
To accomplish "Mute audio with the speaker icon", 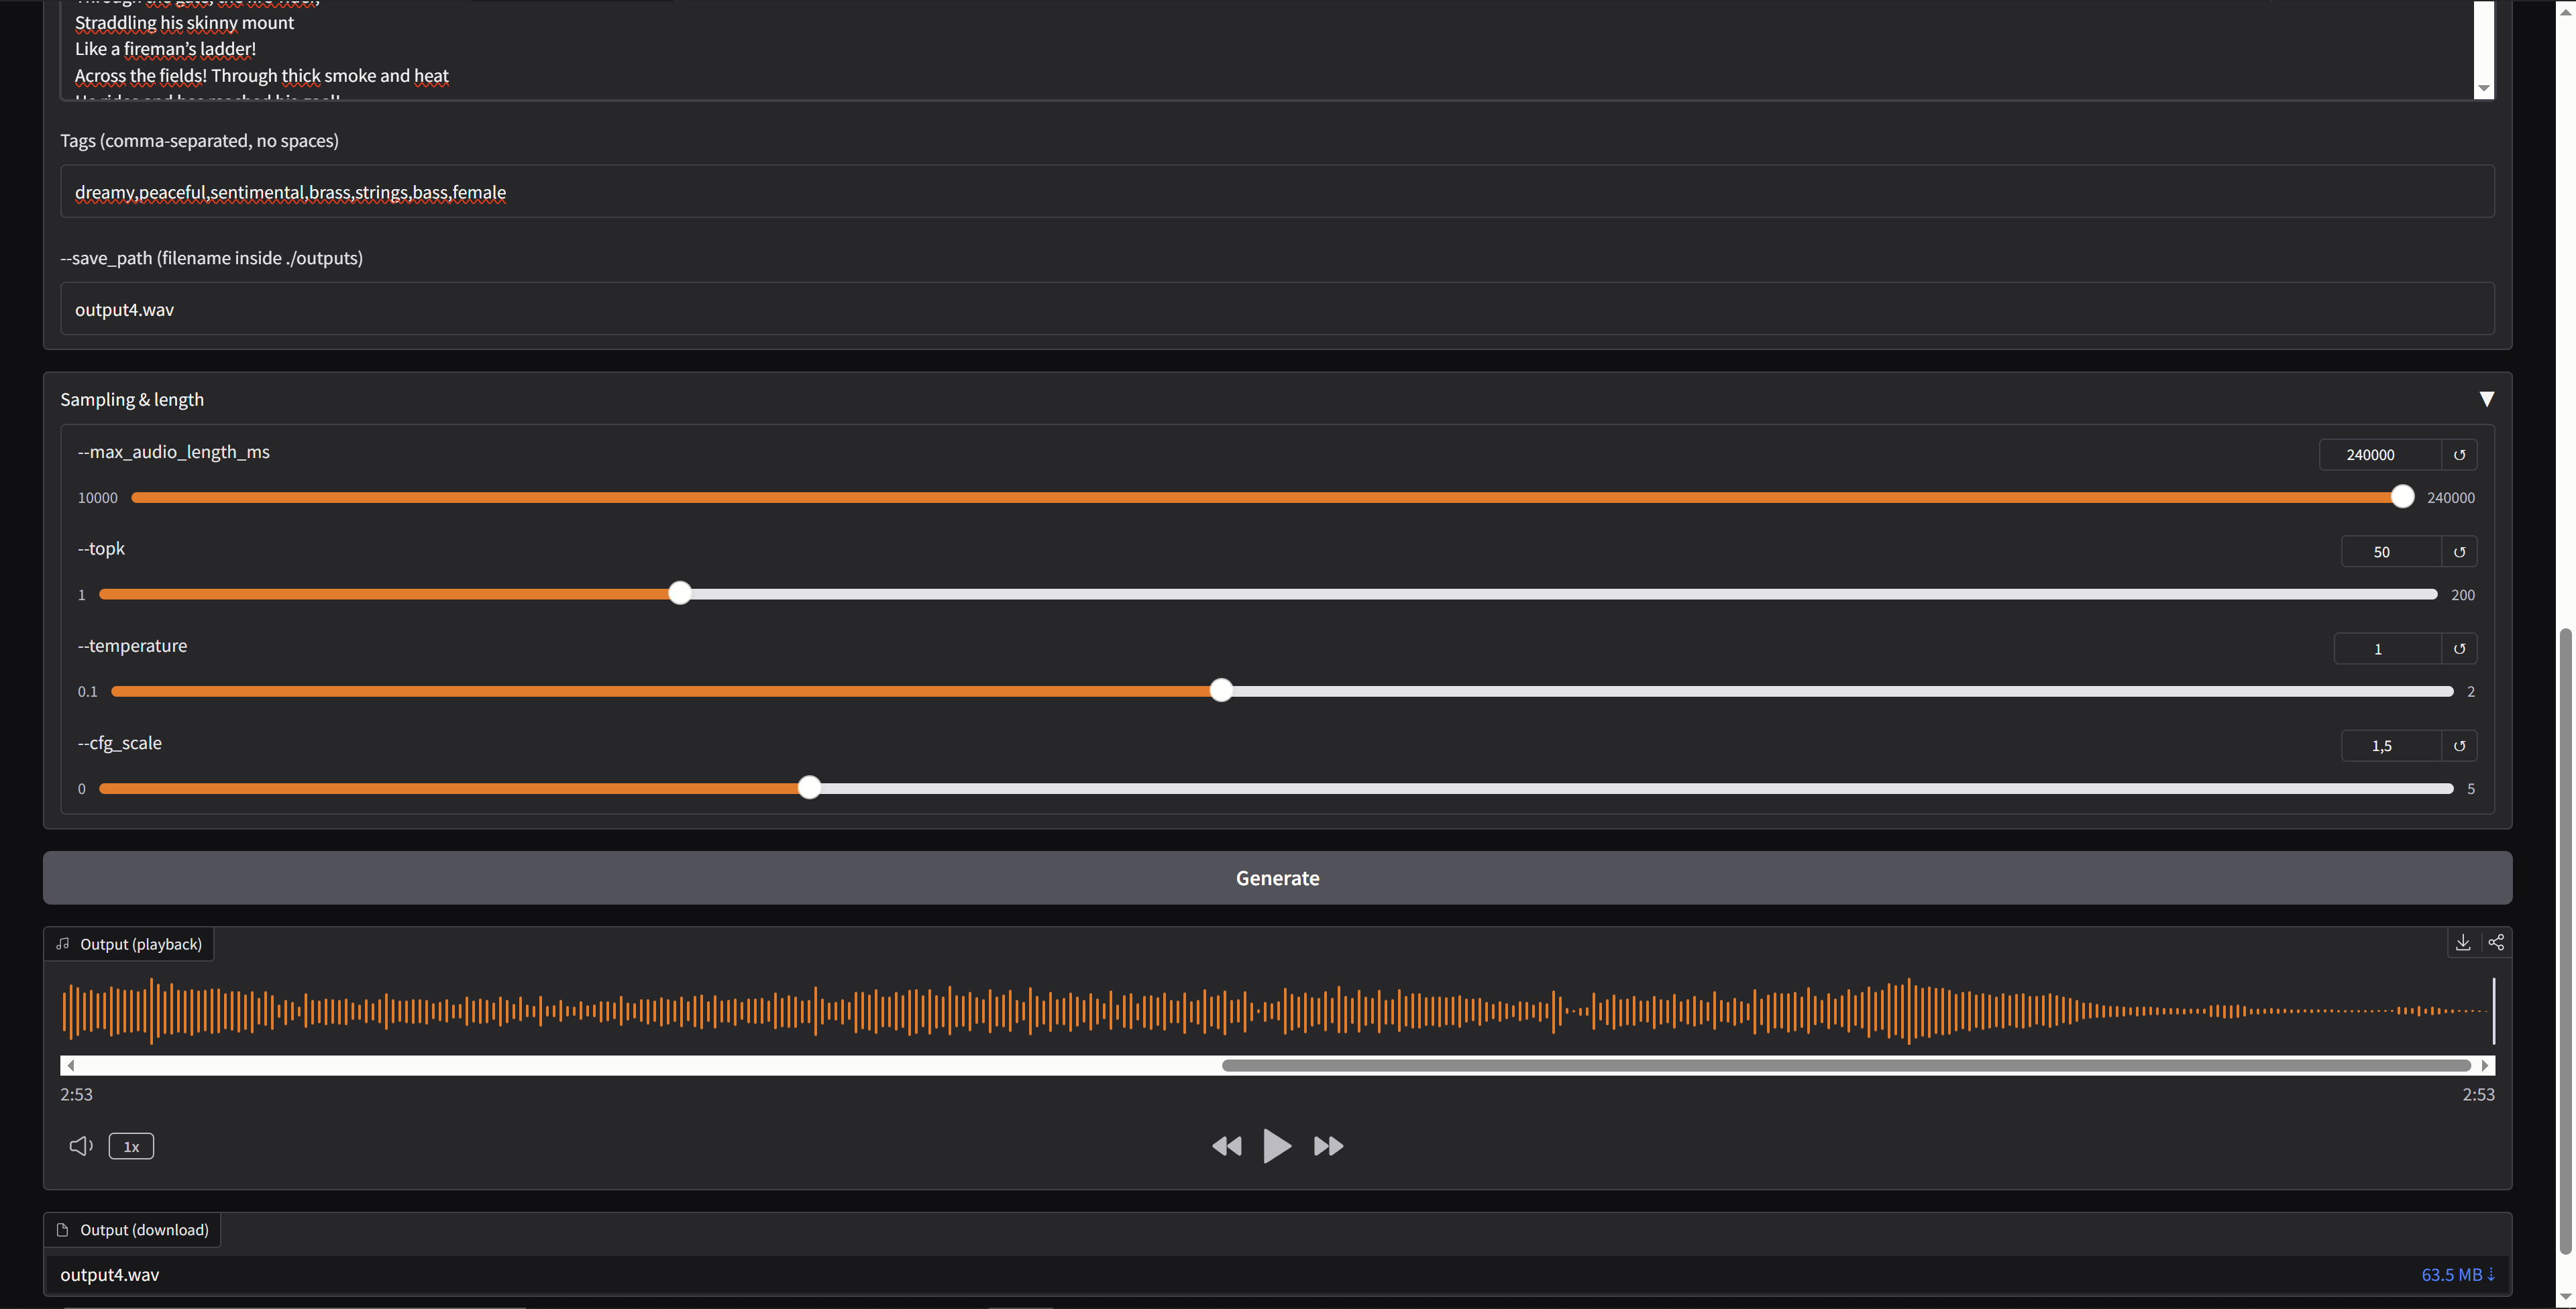I will click(x=81, y=1146).
